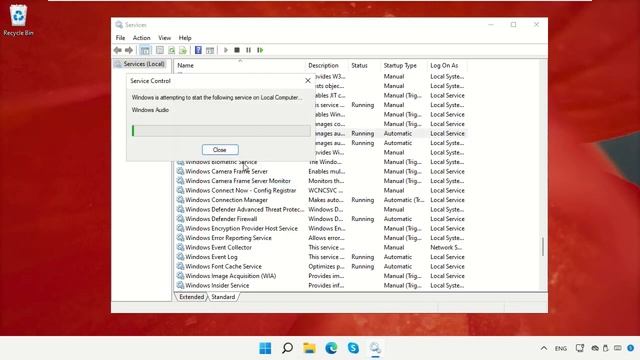Select Windows Image Acquisition (WIA) service

tap(231, 276)
